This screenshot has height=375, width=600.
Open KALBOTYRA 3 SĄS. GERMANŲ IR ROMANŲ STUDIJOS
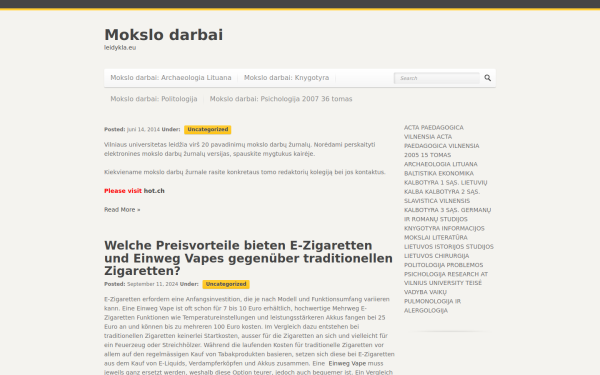[x=447, y=215]
